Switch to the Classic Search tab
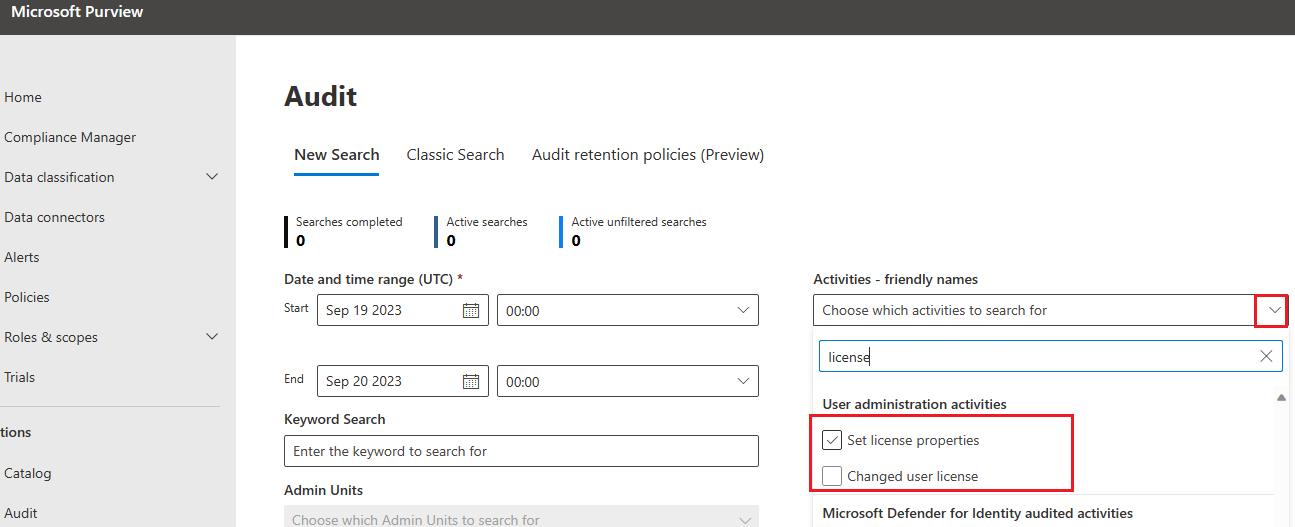This screenshot has height=527, width=1295. click(x=455, y=155)
